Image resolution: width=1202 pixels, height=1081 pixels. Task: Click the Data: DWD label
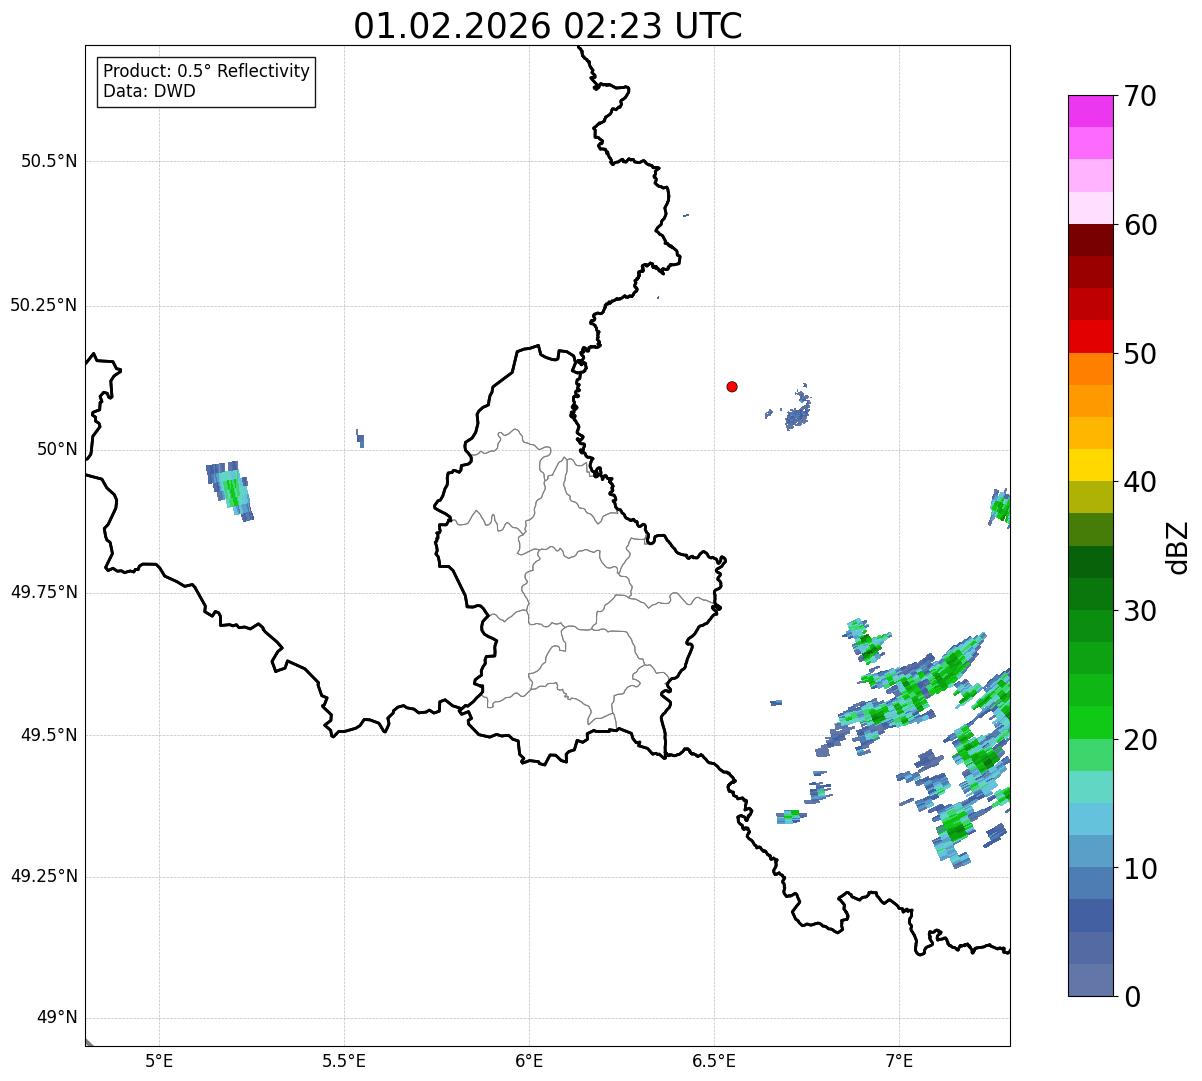click(149, 91)
